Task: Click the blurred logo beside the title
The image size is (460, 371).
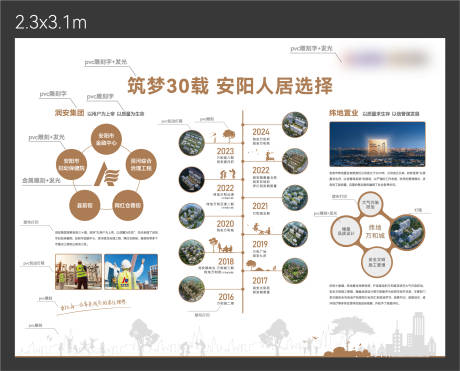Action: [387, 59]
